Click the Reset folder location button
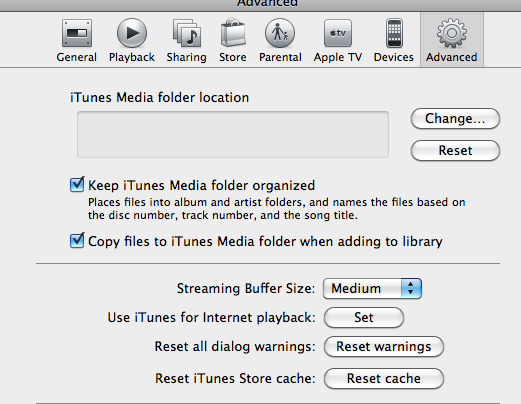 click(455, 150)
